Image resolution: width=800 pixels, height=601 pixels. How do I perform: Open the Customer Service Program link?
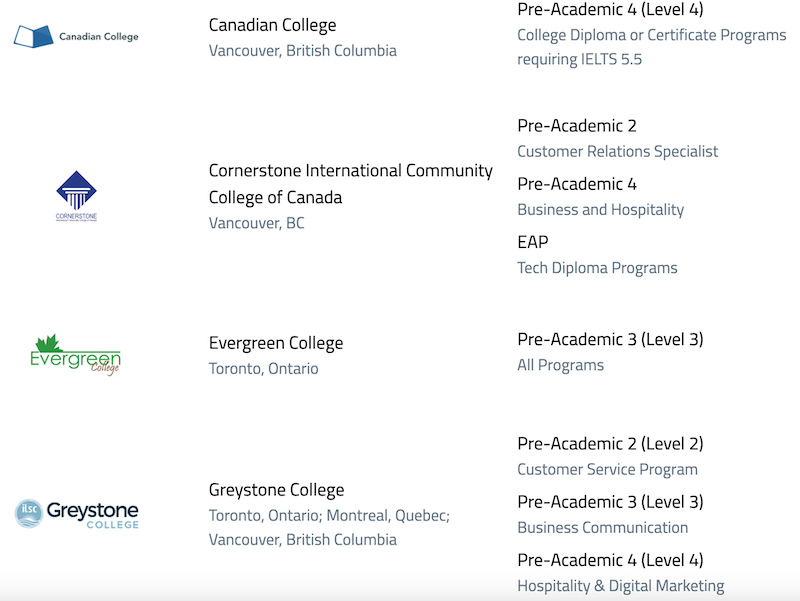coord(607,469)
